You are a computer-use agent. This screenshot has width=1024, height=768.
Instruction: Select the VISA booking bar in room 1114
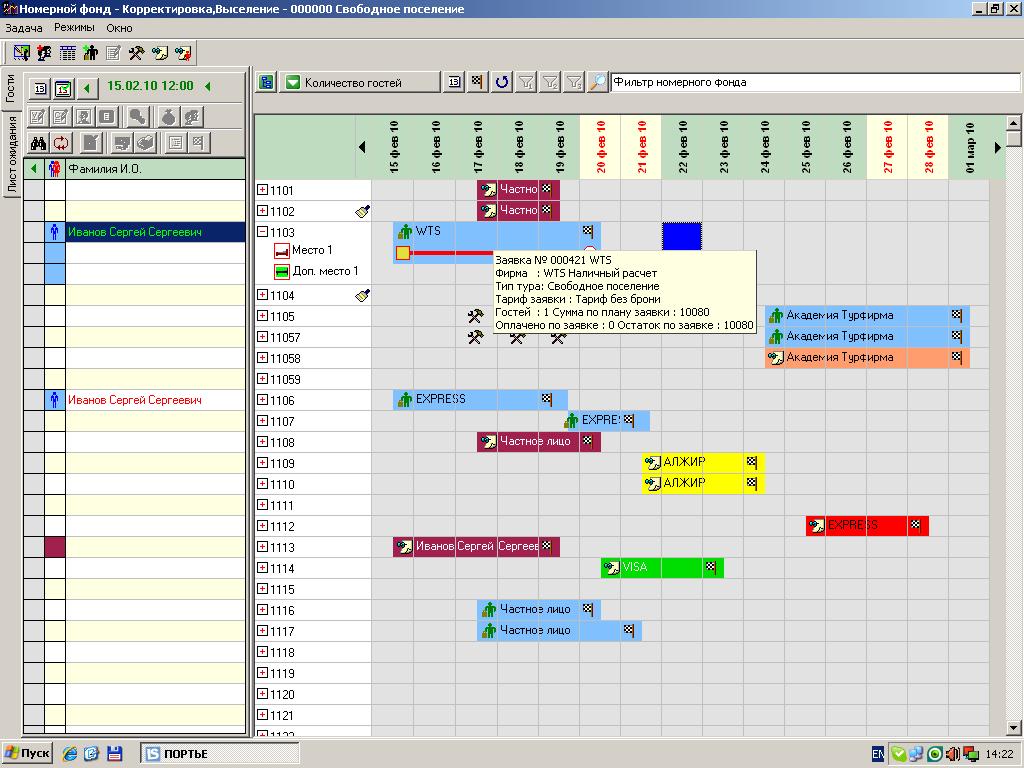click(662, 568)
